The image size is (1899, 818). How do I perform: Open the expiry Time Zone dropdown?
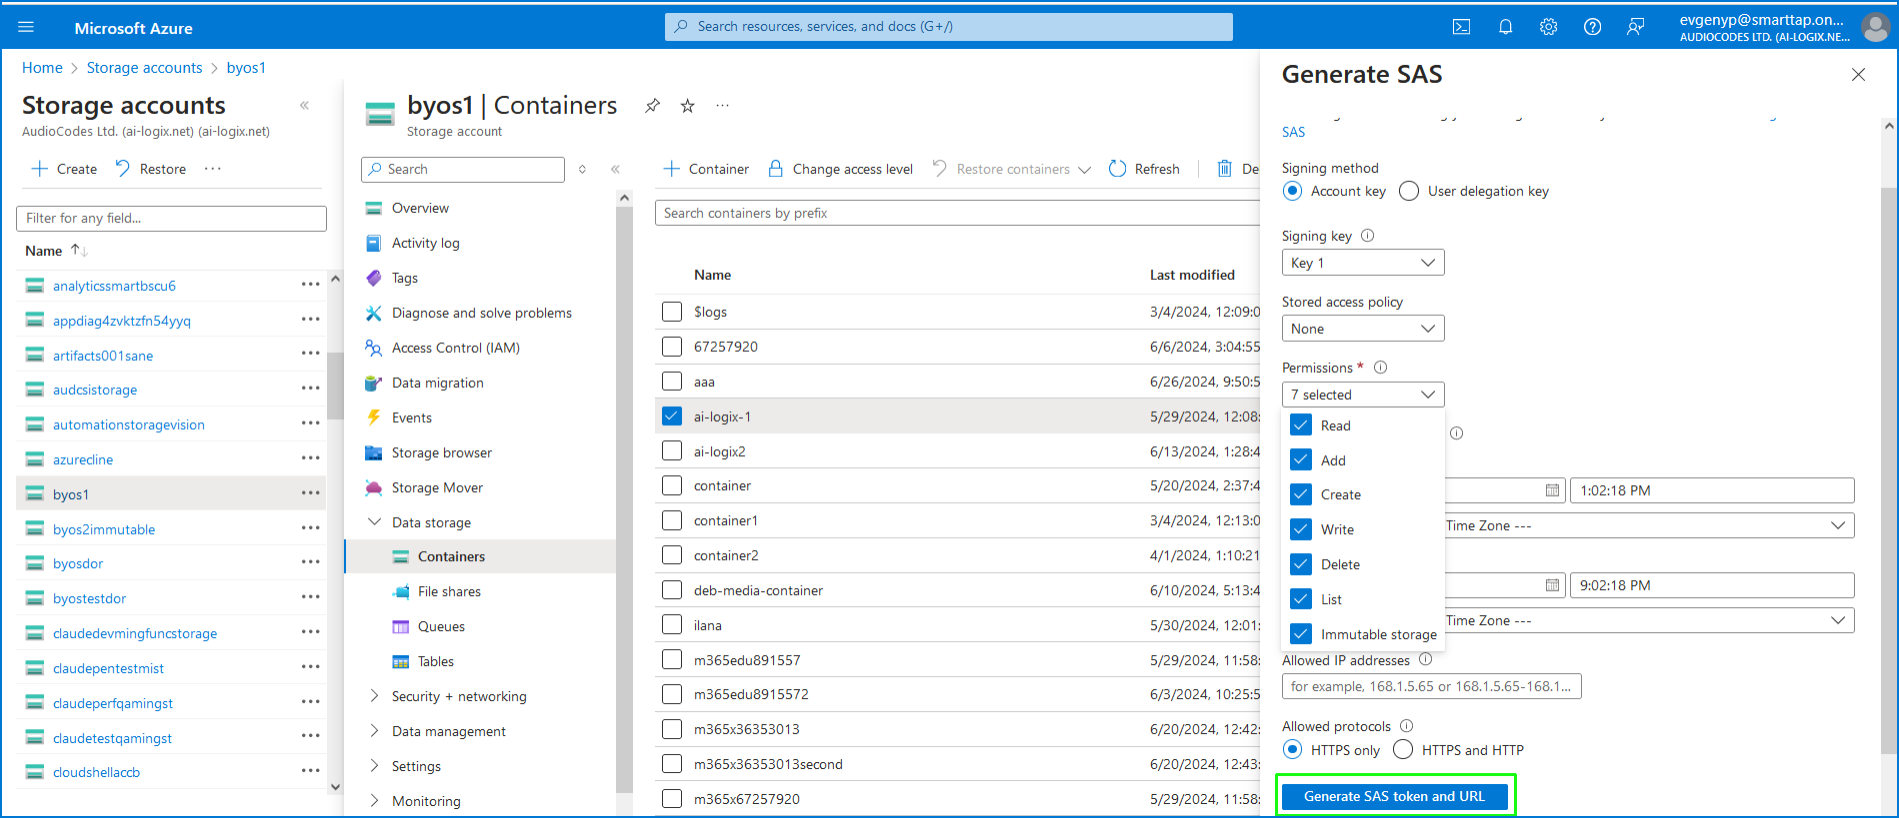pyautogui.click(x=1649, y=620)
